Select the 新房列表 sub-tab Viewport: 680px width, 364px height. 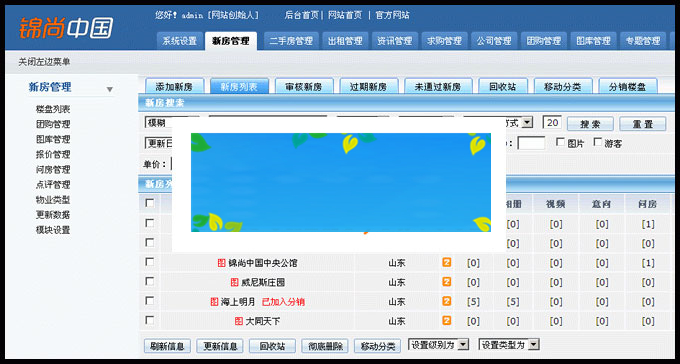point(239,86)
